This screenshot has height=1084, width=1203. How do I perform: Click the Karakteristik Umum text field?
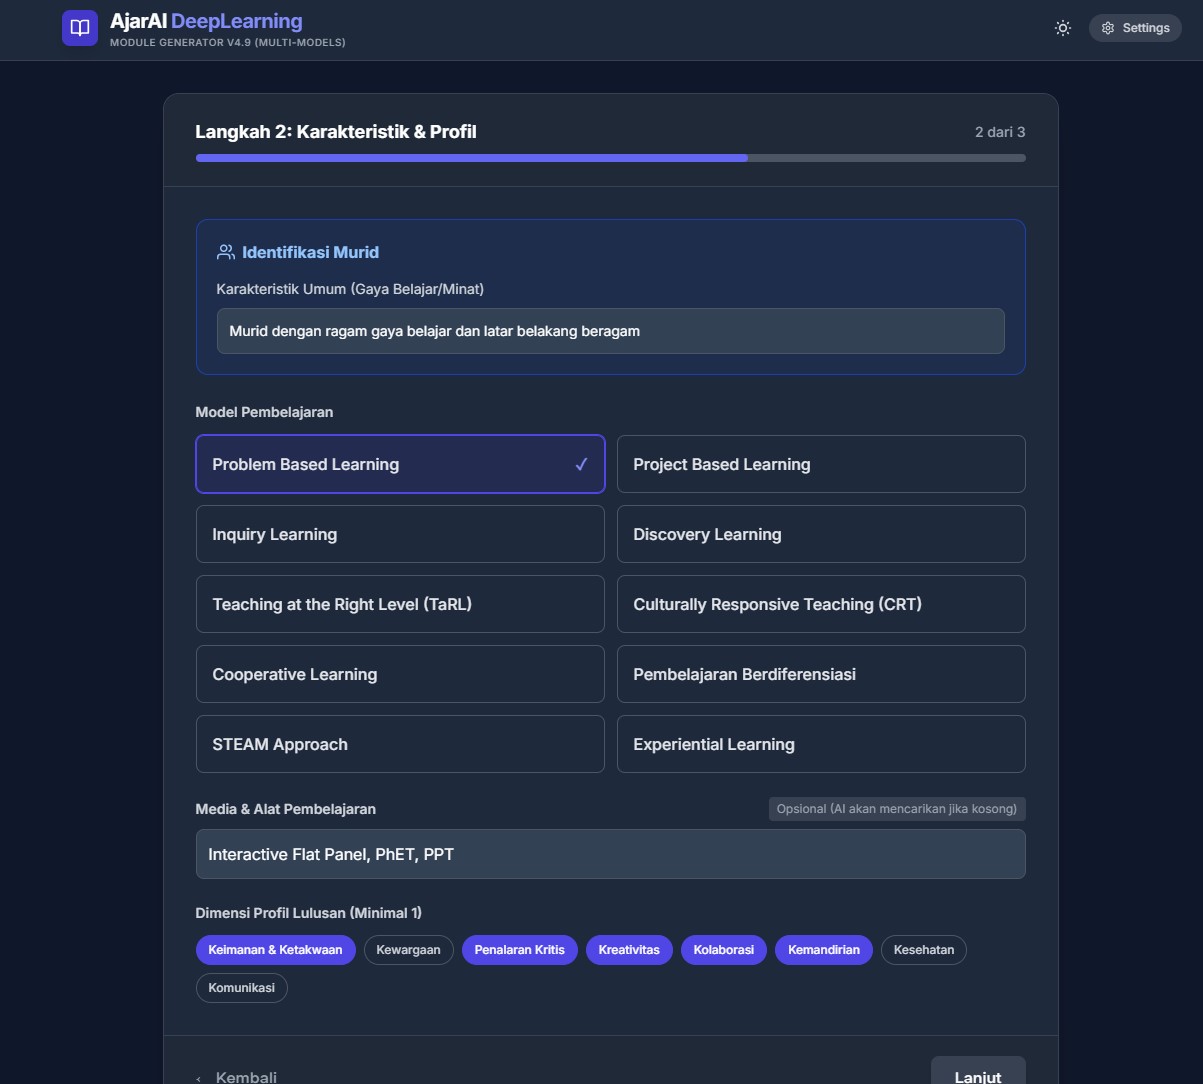tap(610, 331)
